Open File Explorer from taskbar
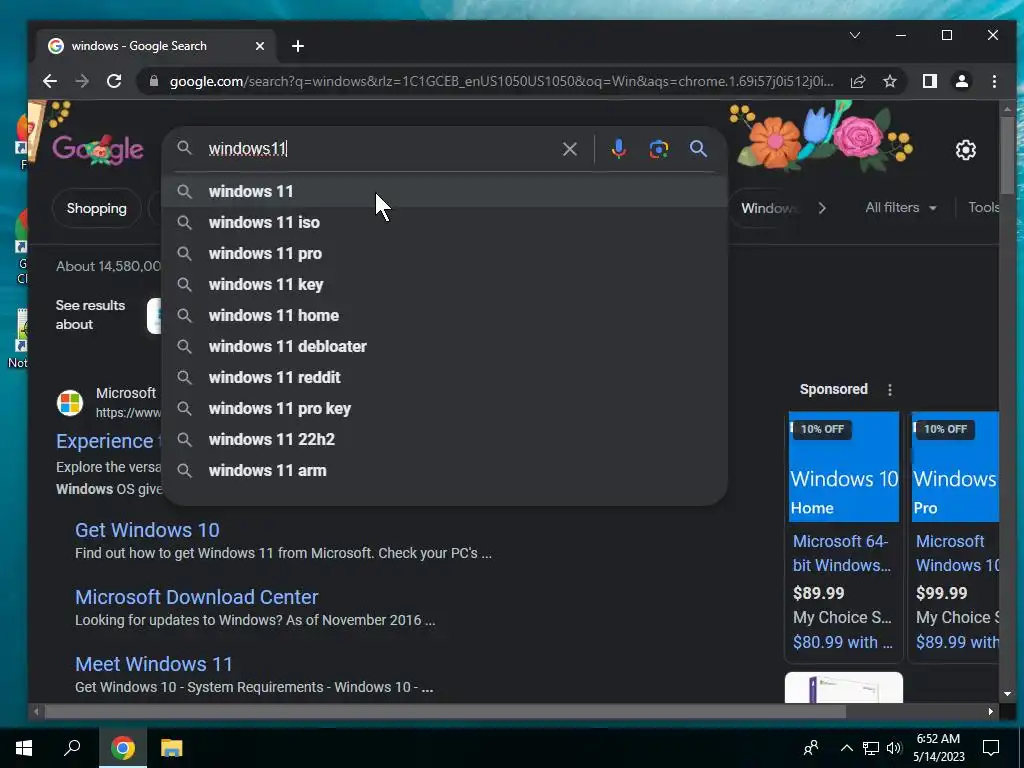 tap(172, 748)
